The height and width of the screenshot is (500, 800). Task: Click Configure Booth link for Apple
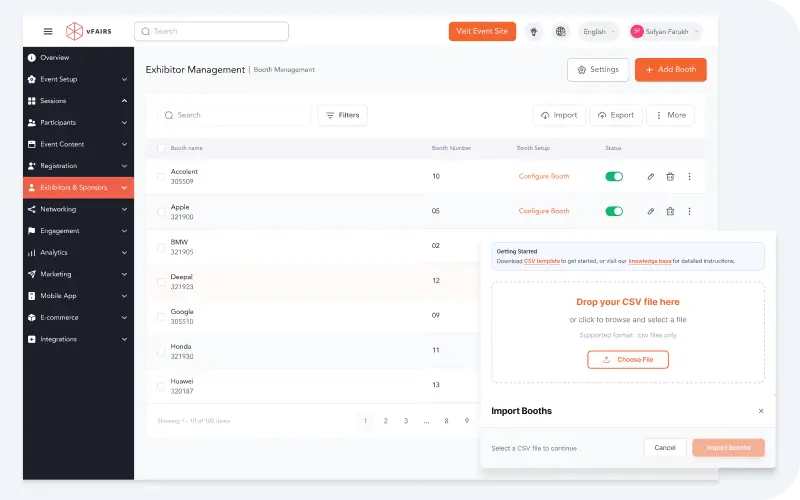[x=544, y=211]
